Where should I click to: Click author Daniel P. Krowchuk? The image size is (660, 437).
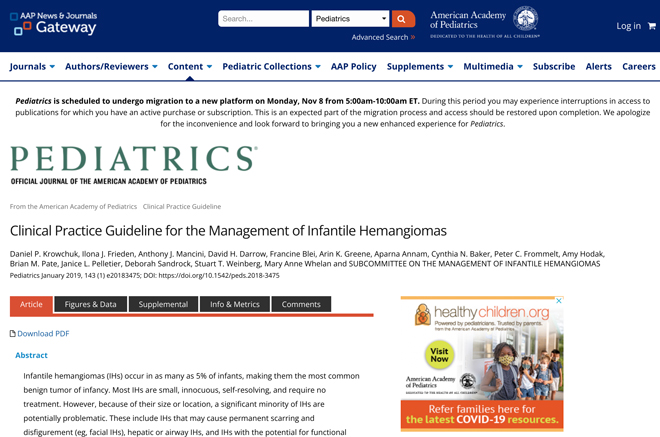pos(44,254)
